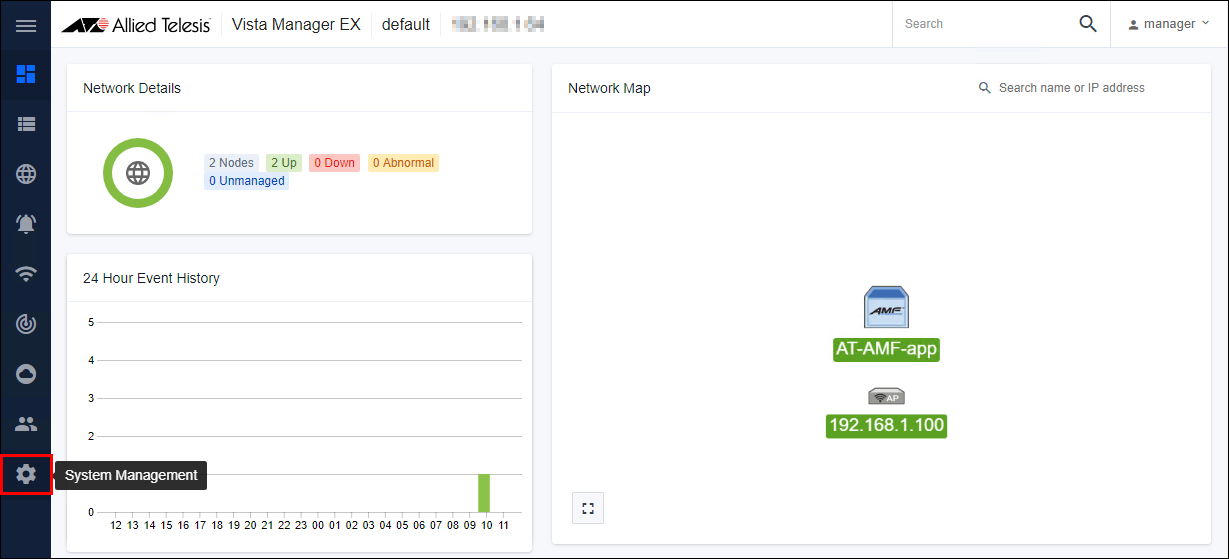Open the list view sidebar icon
The image size is (1229, 559).
click(26, 124)
